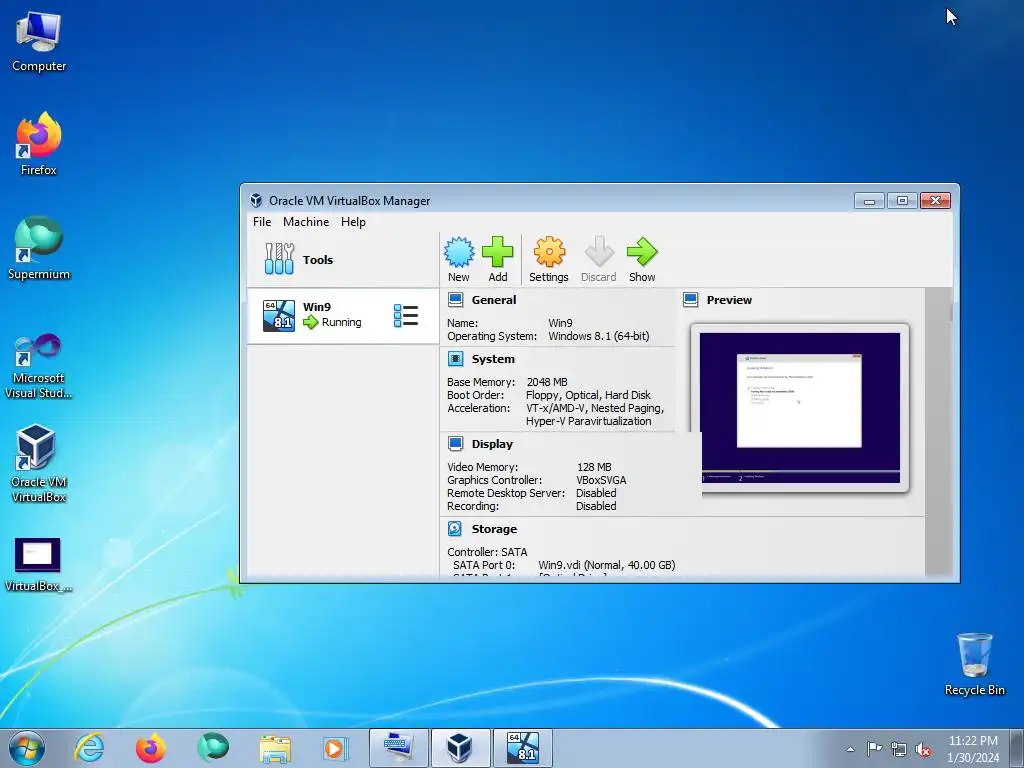
Task: Open Settings via the orange gear icon
Action: [x=549, y=259]
